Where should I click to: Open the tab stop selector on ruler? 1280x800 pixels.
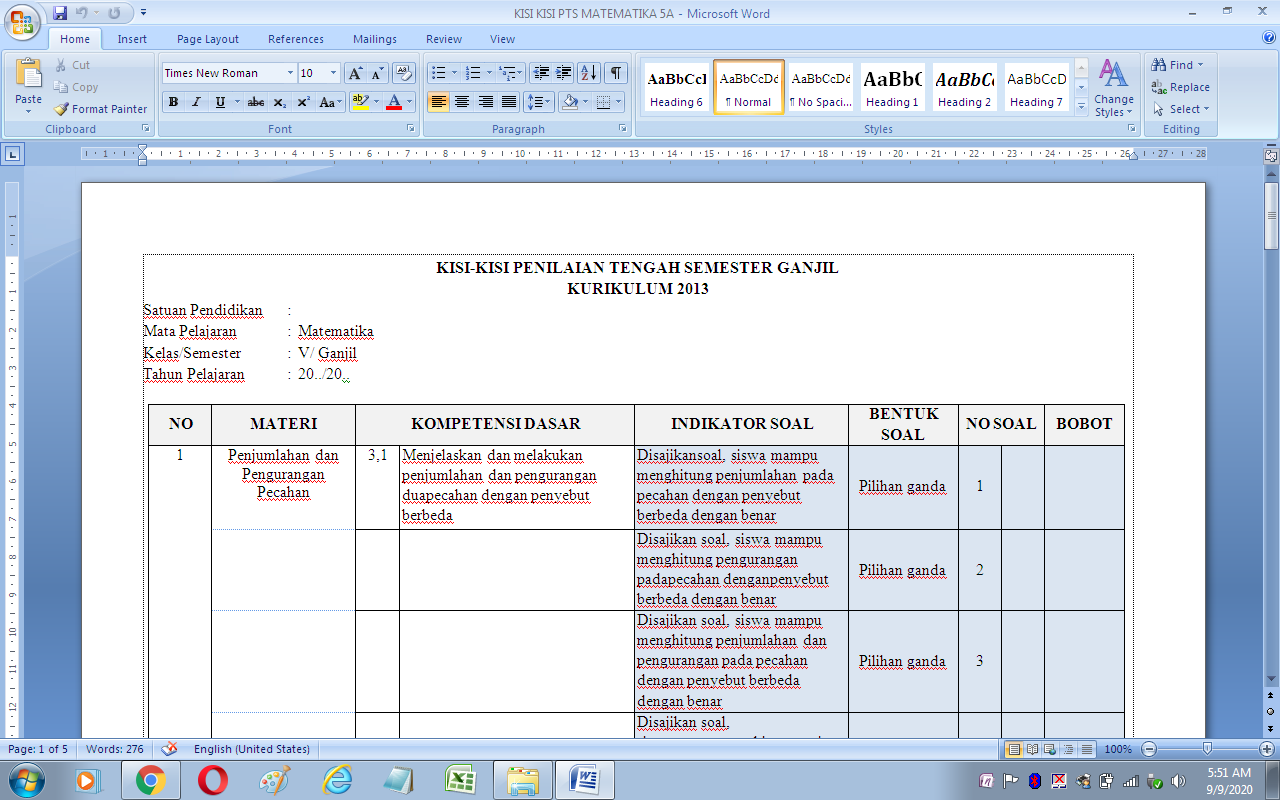click(x=13, y=154)
